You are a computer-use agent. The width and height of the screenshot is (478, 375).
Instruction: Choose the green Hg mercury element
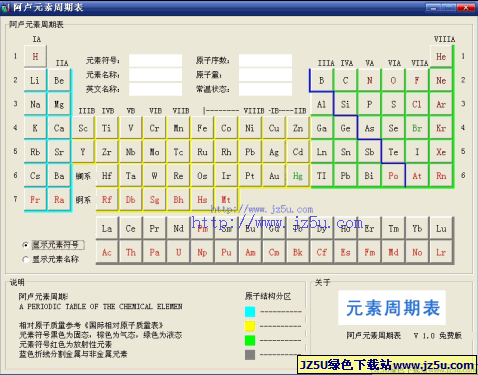click(298, 176)
